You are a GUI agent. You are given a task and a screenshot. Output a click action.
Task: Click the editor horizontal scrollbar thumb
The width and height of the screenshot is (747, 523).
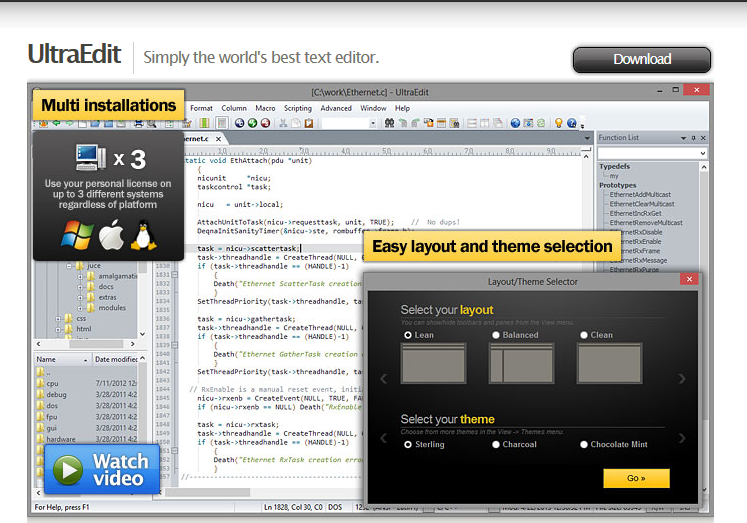pyautogui.click(x=208, y=492)
